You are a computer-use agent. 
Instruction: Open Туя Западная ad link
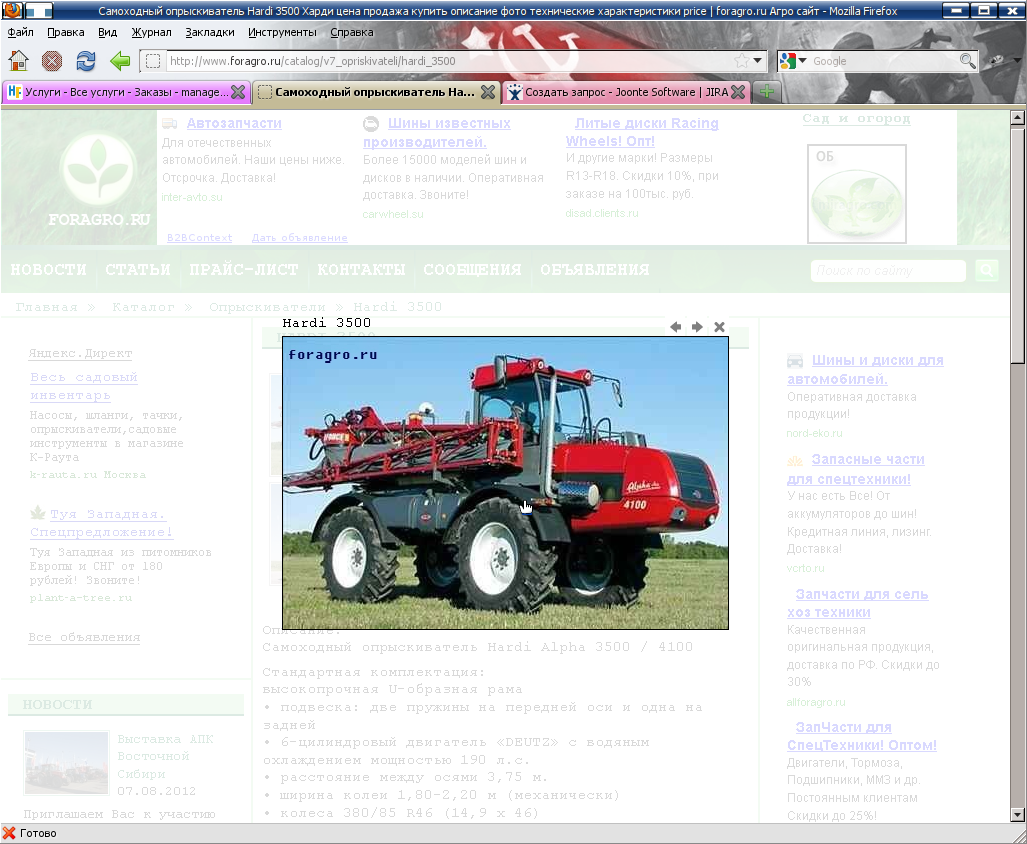tap(102, 523)
